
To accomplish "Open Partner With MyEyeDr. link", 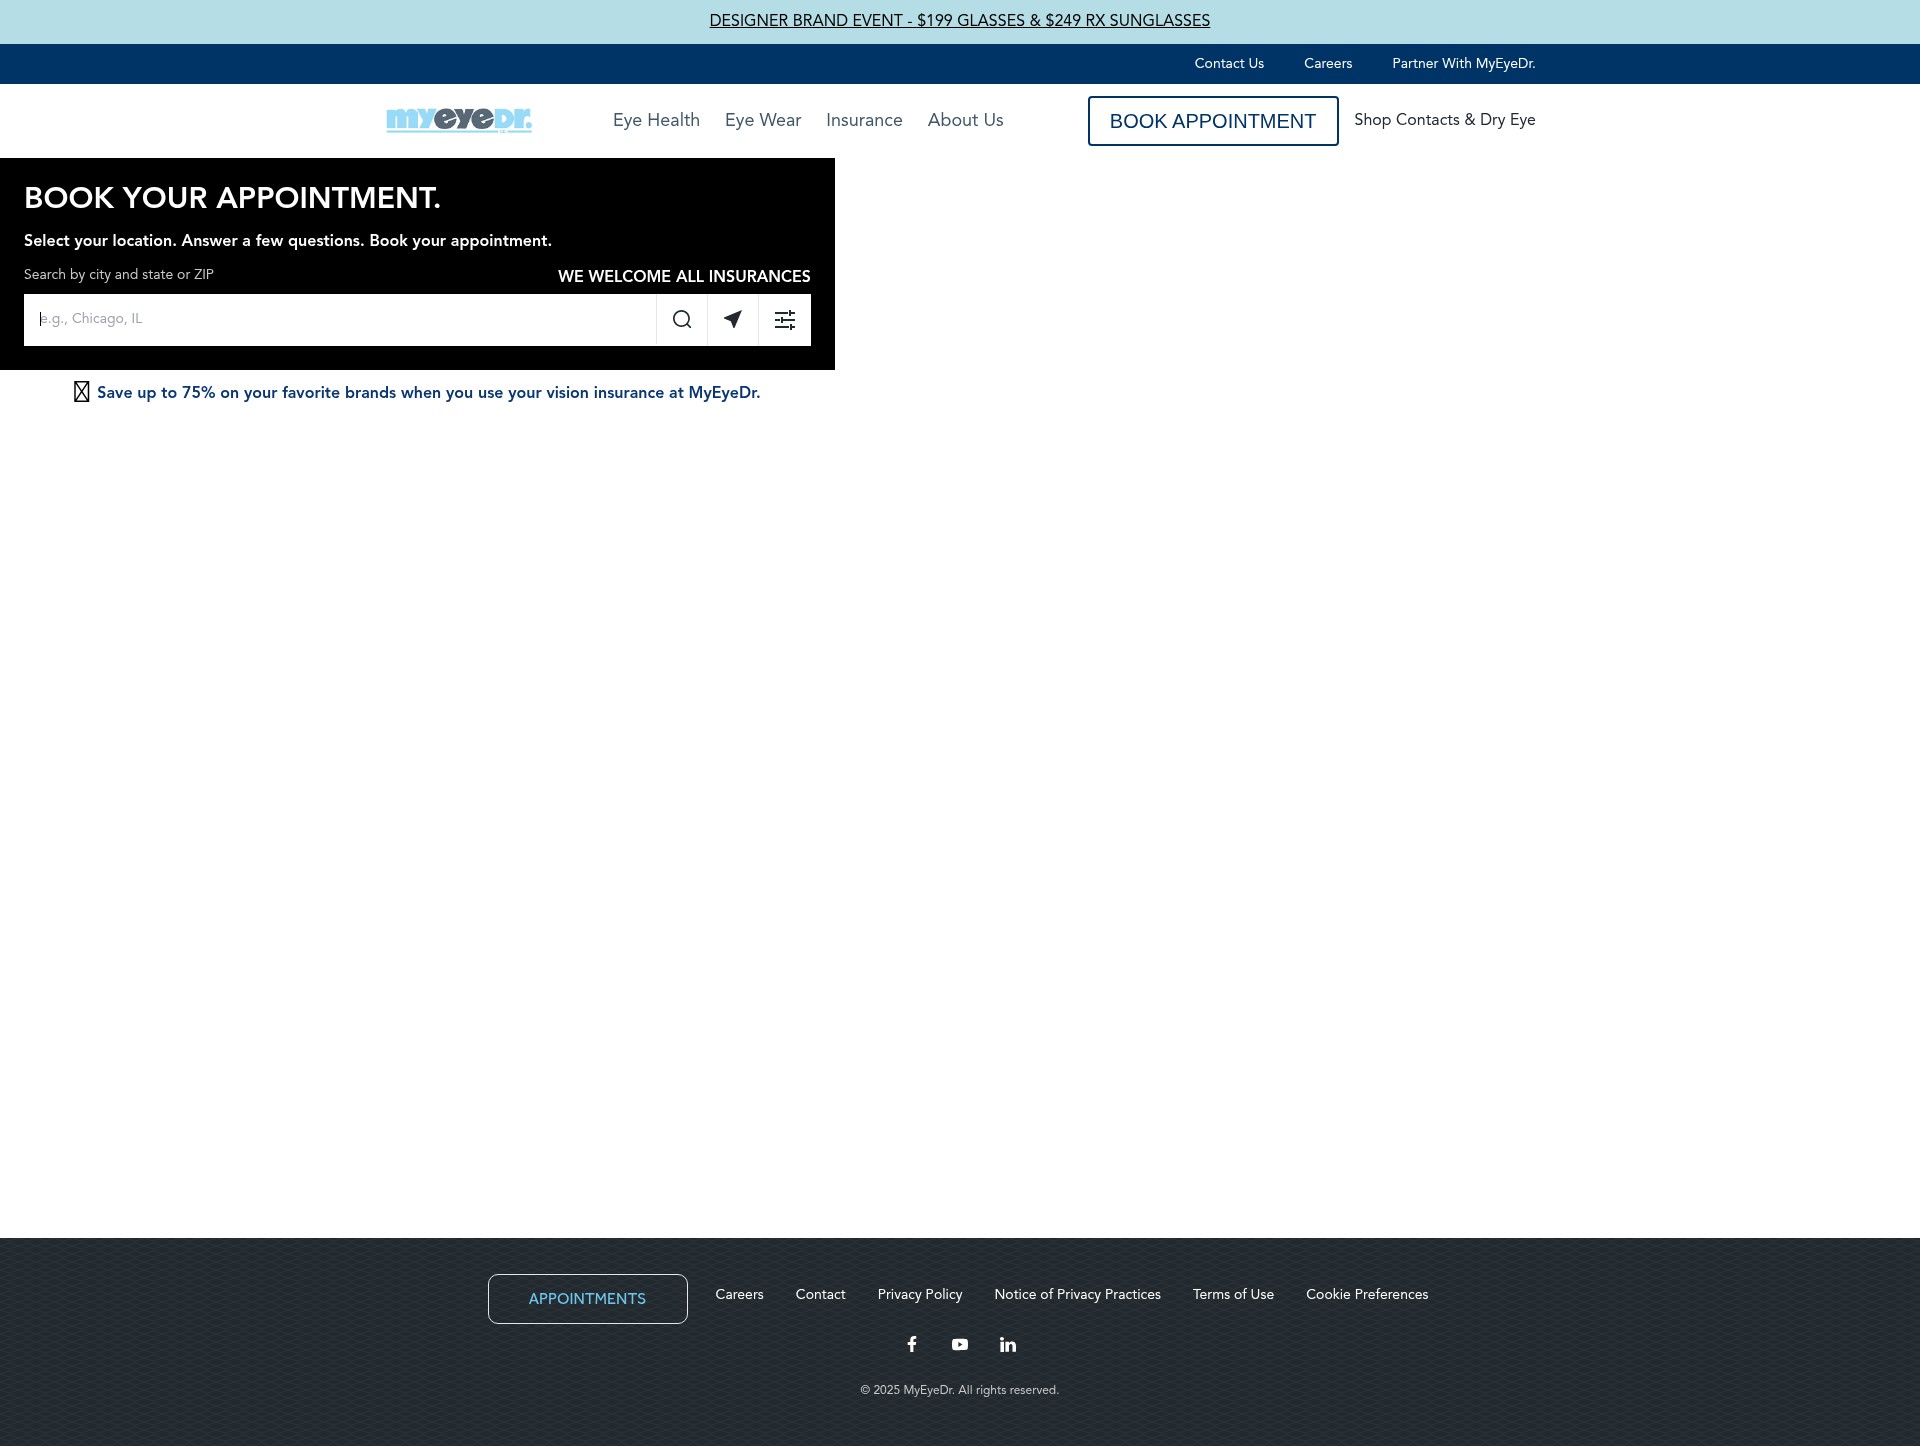I will click(x=1464, y=63).
